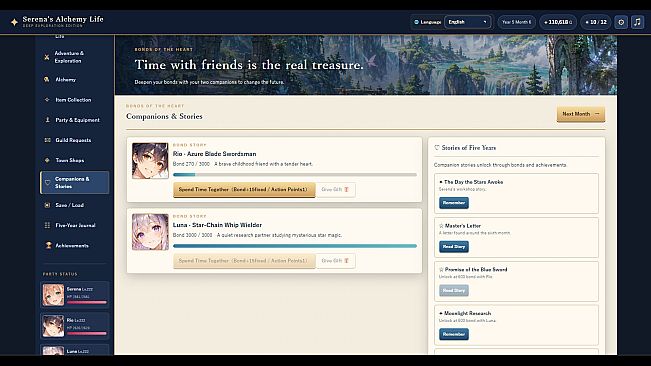Click the Rio - Azure Blade Swordsman title

214,154
